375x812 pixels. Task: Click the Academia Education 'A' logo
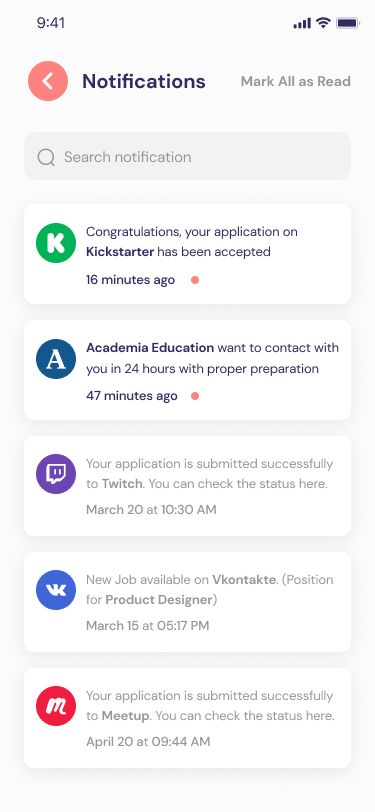[x=56, y=359]
